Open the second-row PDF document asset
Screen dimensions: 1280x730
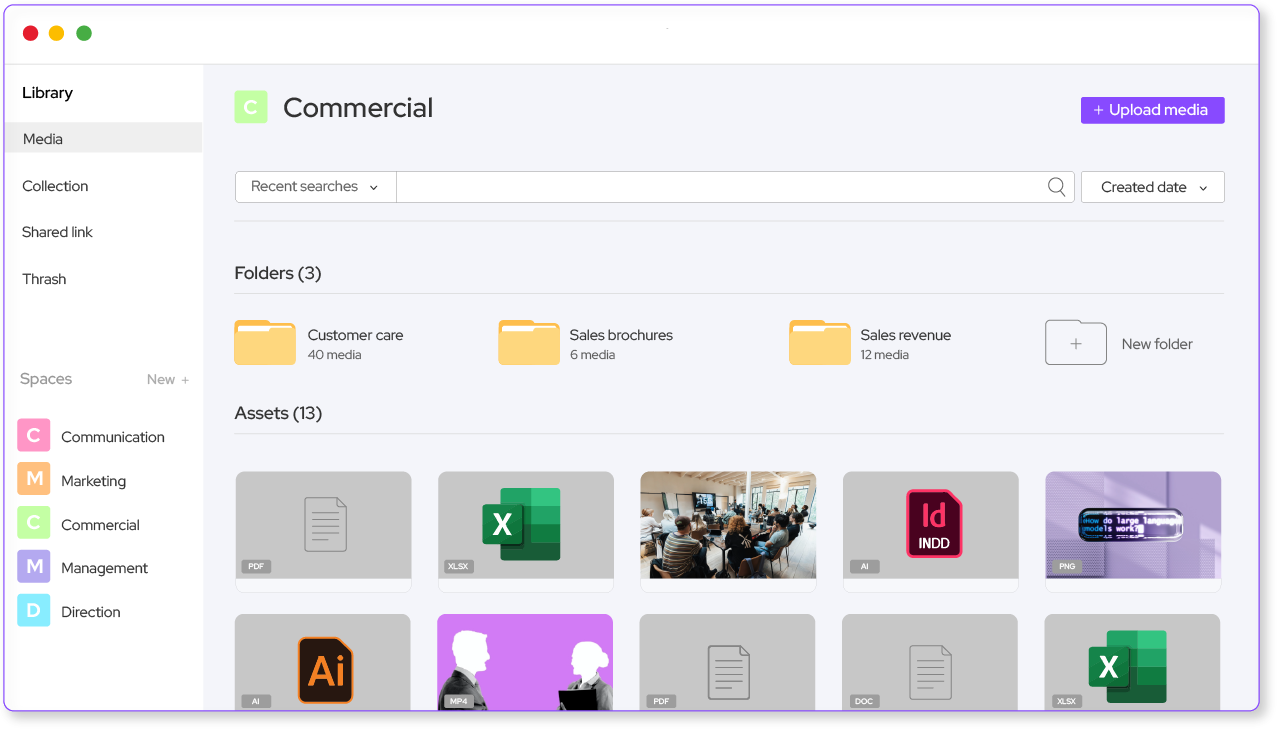tap(727, 663)
